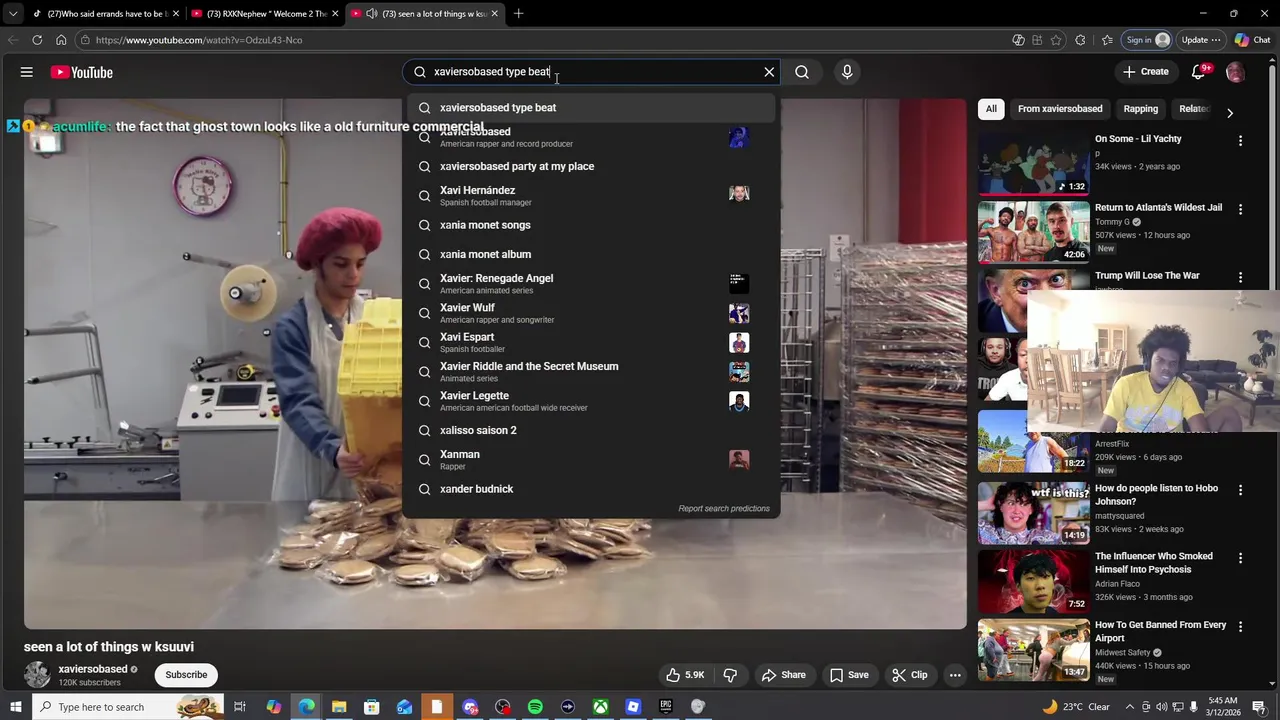Select 'Xavier Riddle and the Secret Museum' suggestion
Image resolution: width=1280 pixels, height=720 pixels.
click(591, 372)
